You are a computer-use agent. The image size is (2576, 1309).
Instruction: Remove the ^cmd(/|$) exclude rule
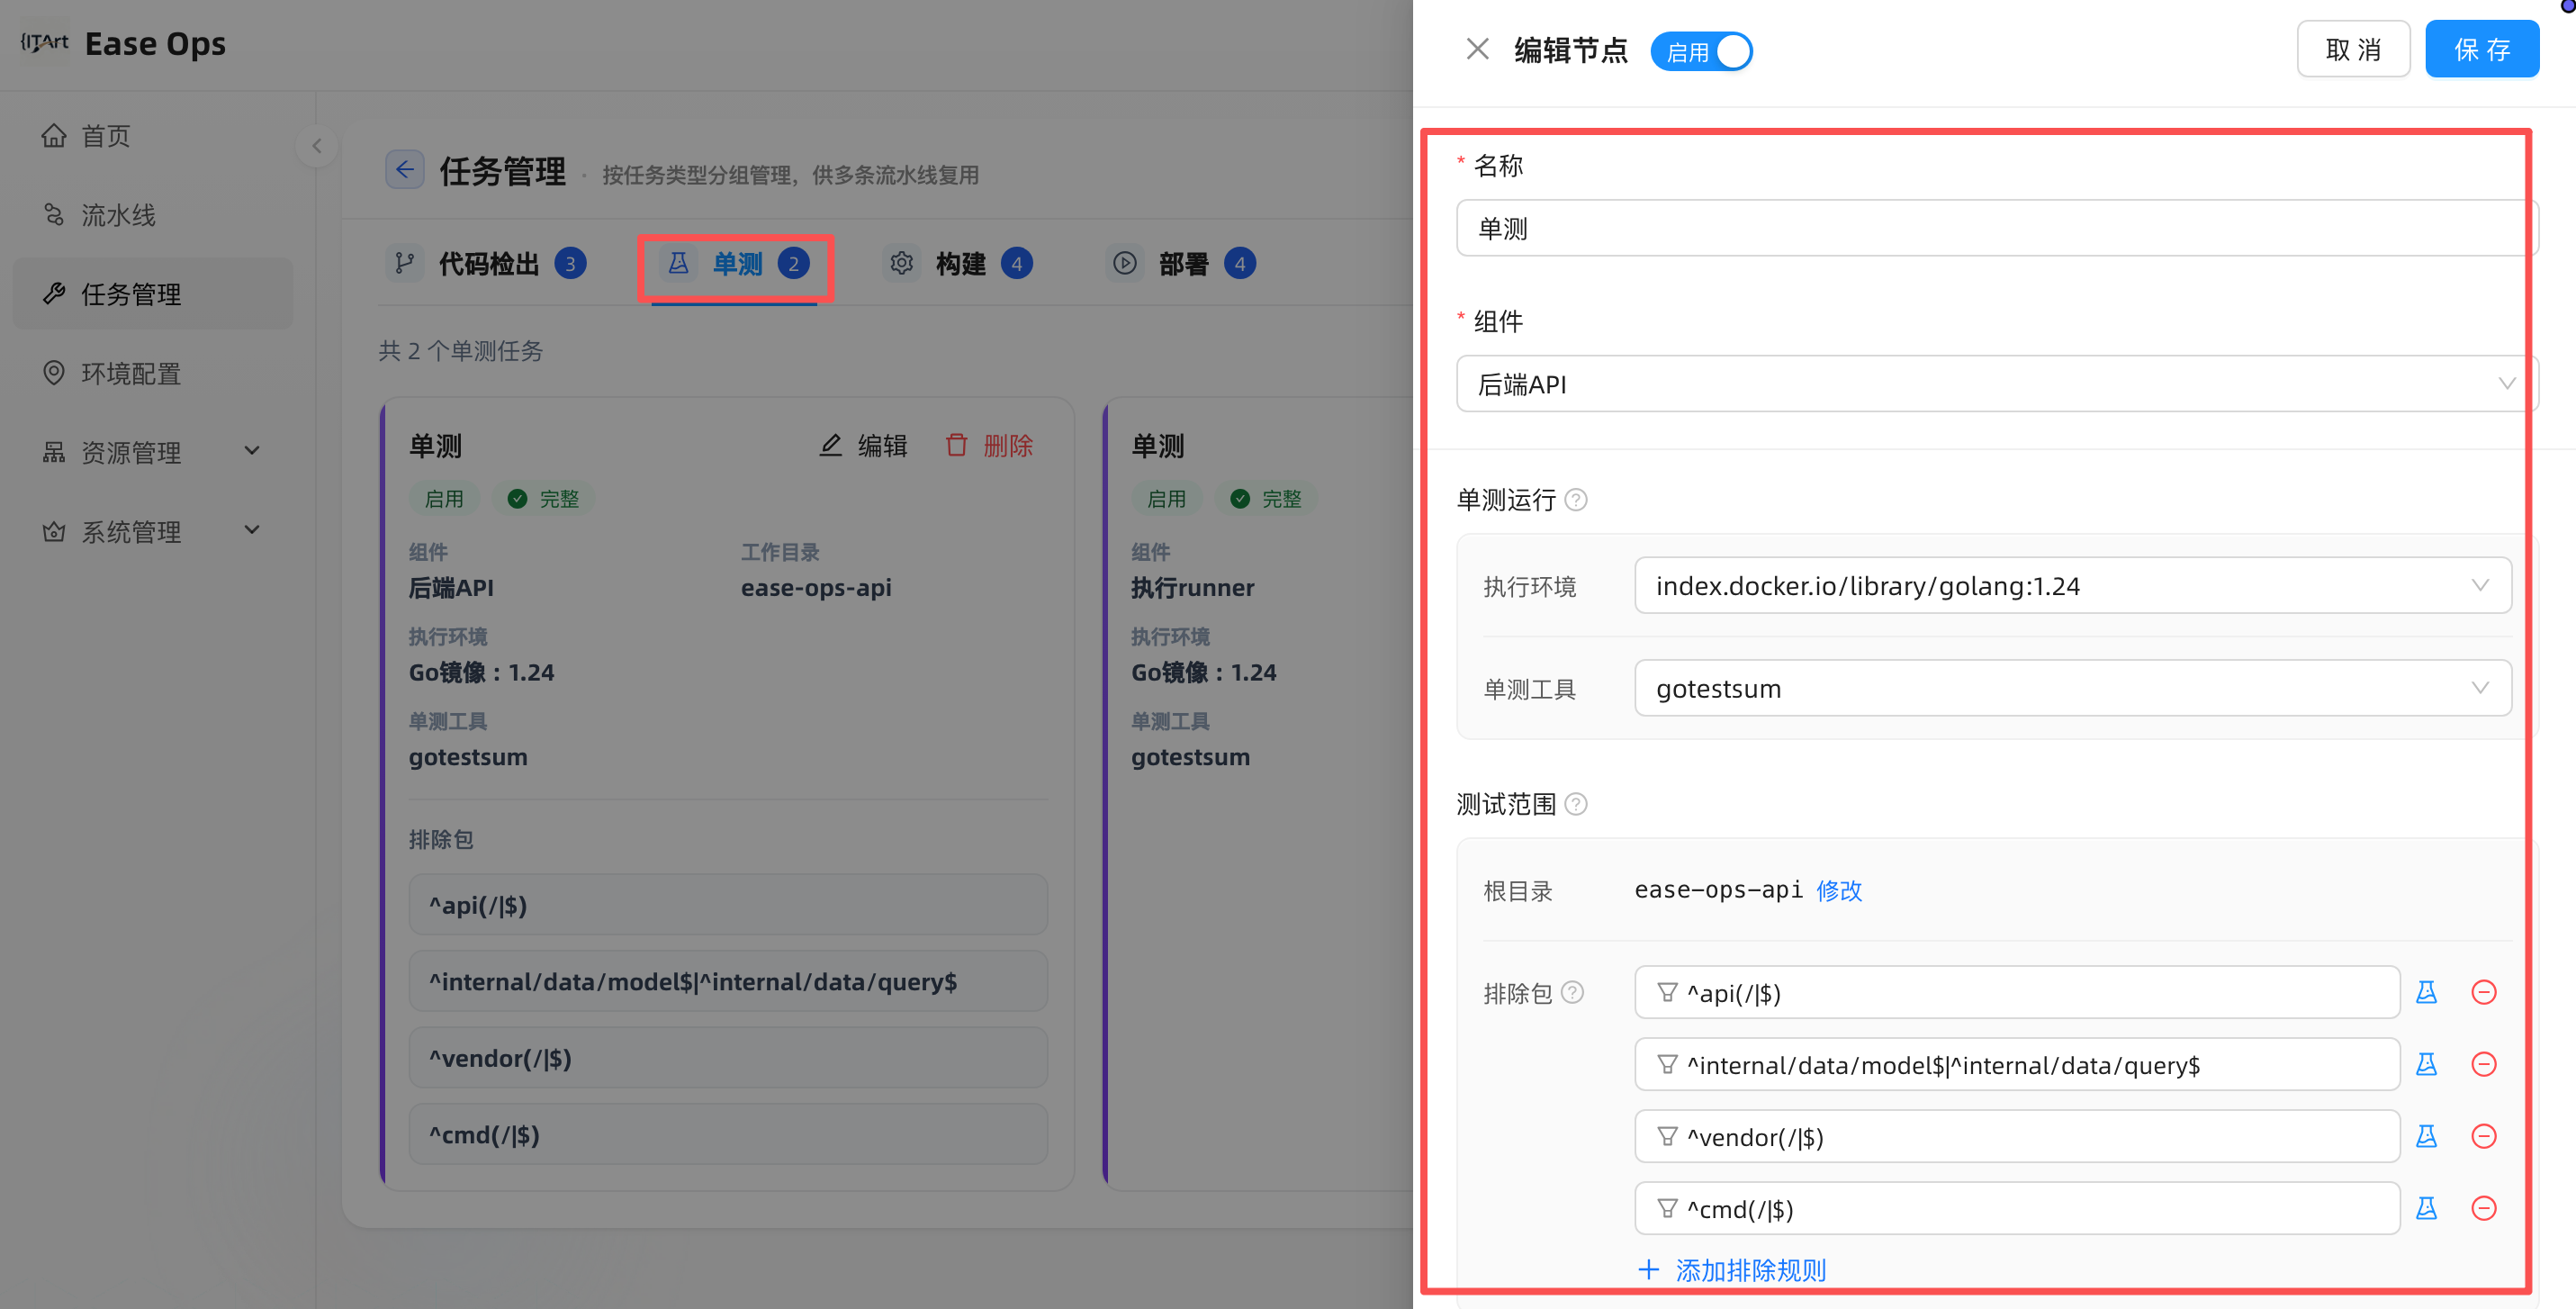click(x=2484, y=1208)
